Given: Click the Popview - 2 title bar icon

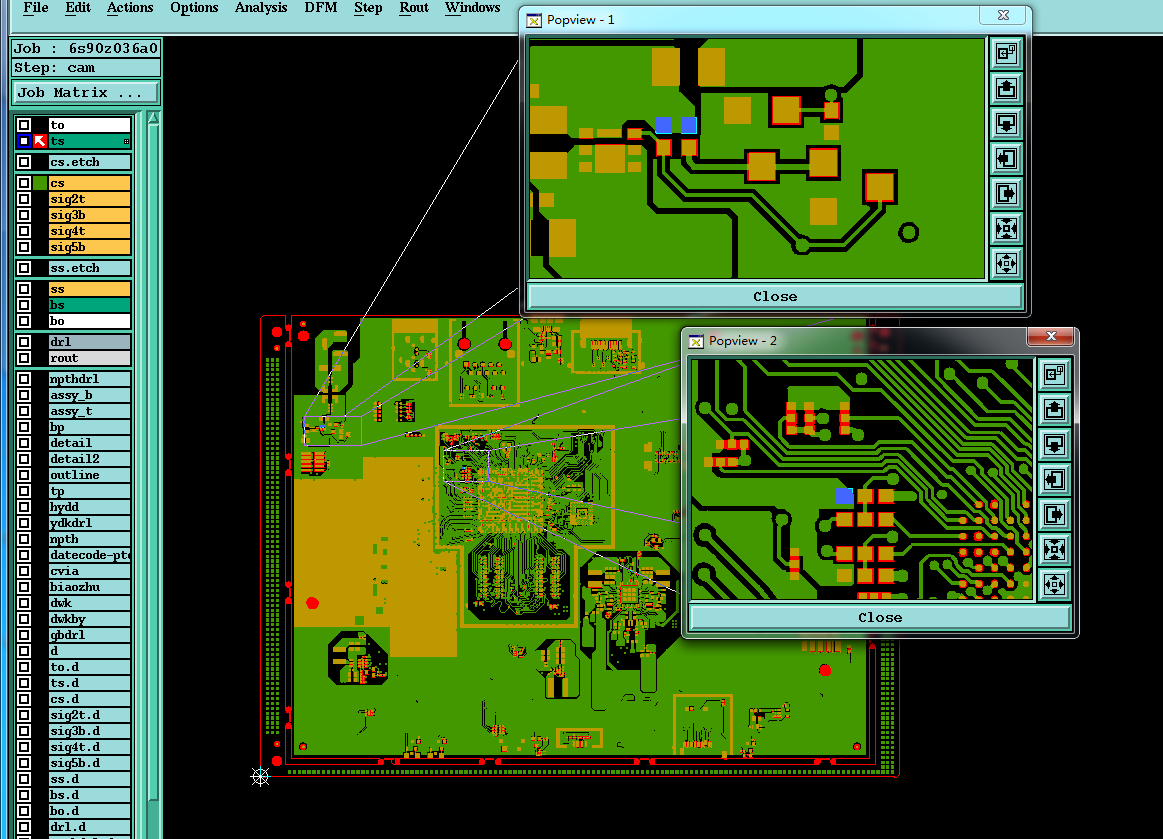Looking at the screenshot, I should (696, 341).
